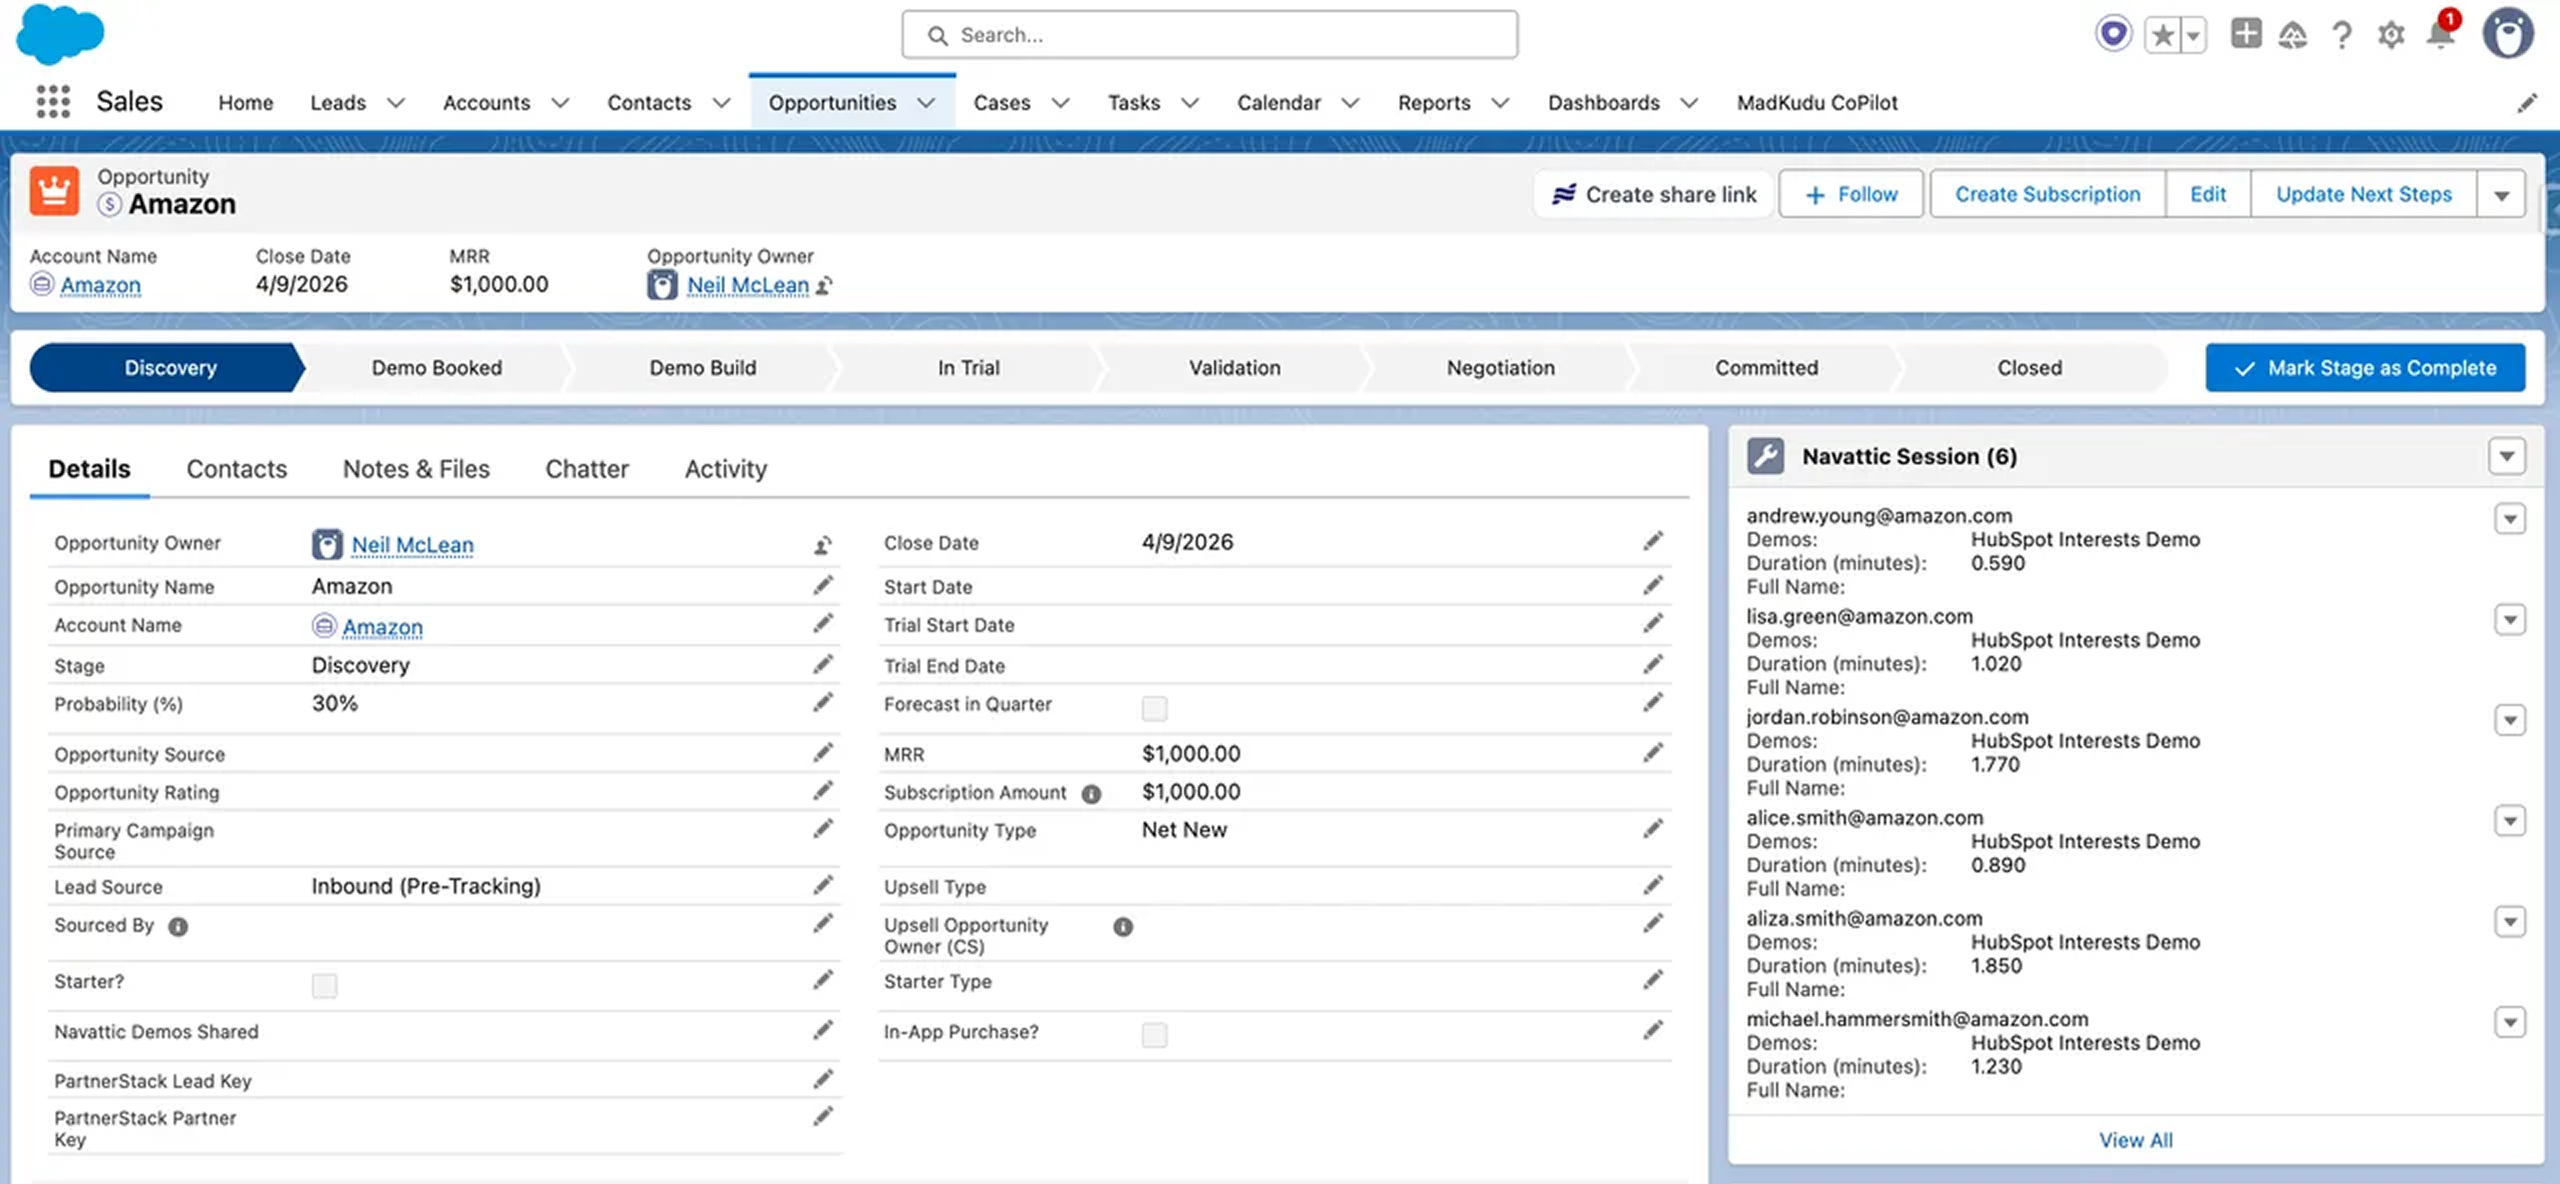This screenshot has width=2560, height=1184.
Task: Open the Trailhead guidance icon
Action: tap(2292, 36)
